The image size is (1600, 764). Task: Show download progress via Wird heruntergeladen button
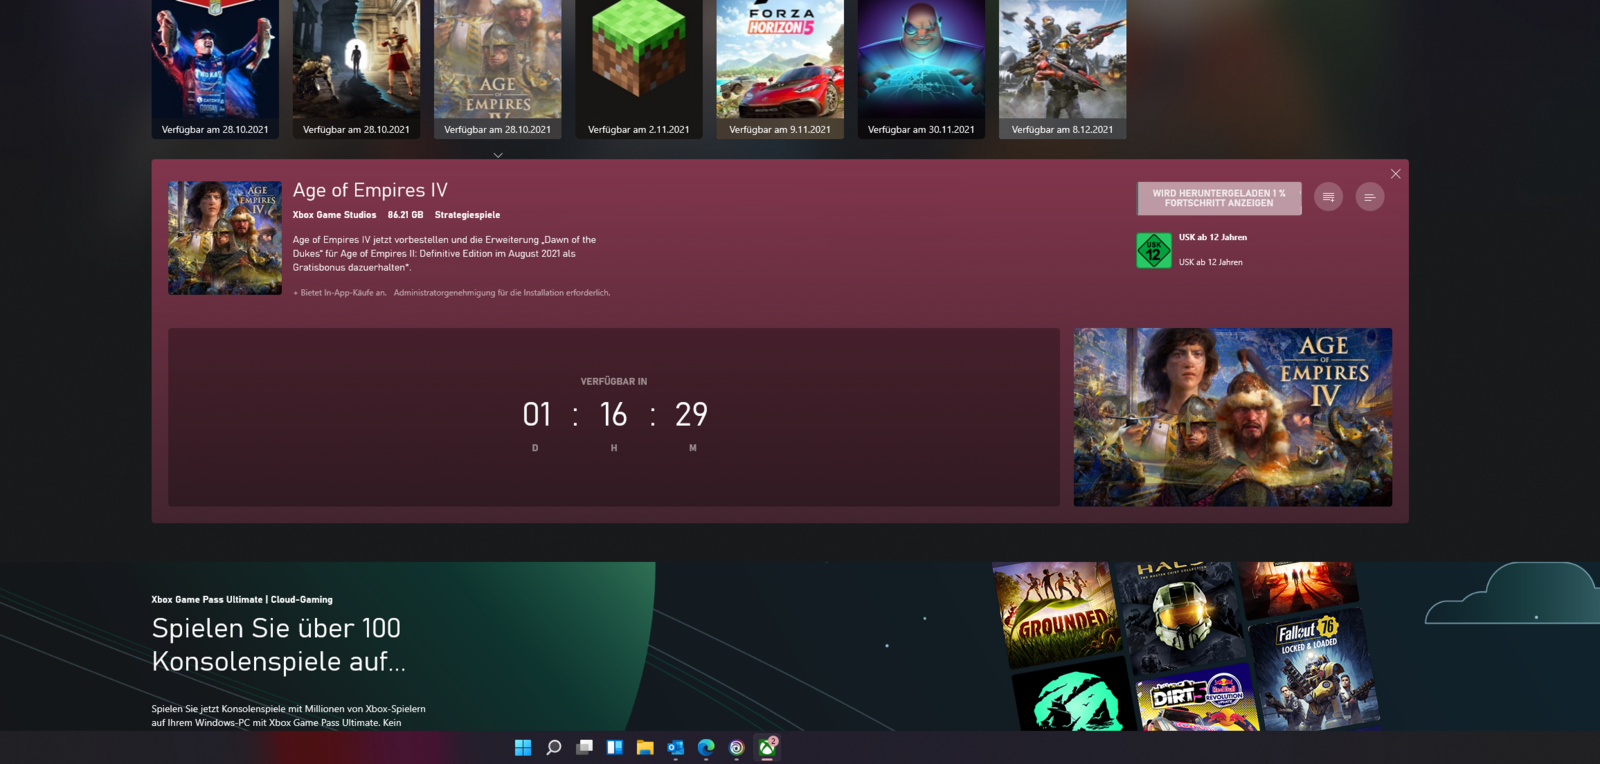tap(1219, 198)
